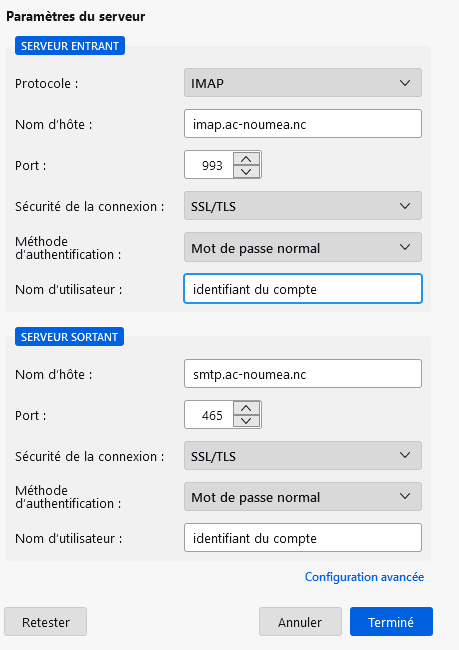Click the outgoing port number 465 field

coord(210,415)
